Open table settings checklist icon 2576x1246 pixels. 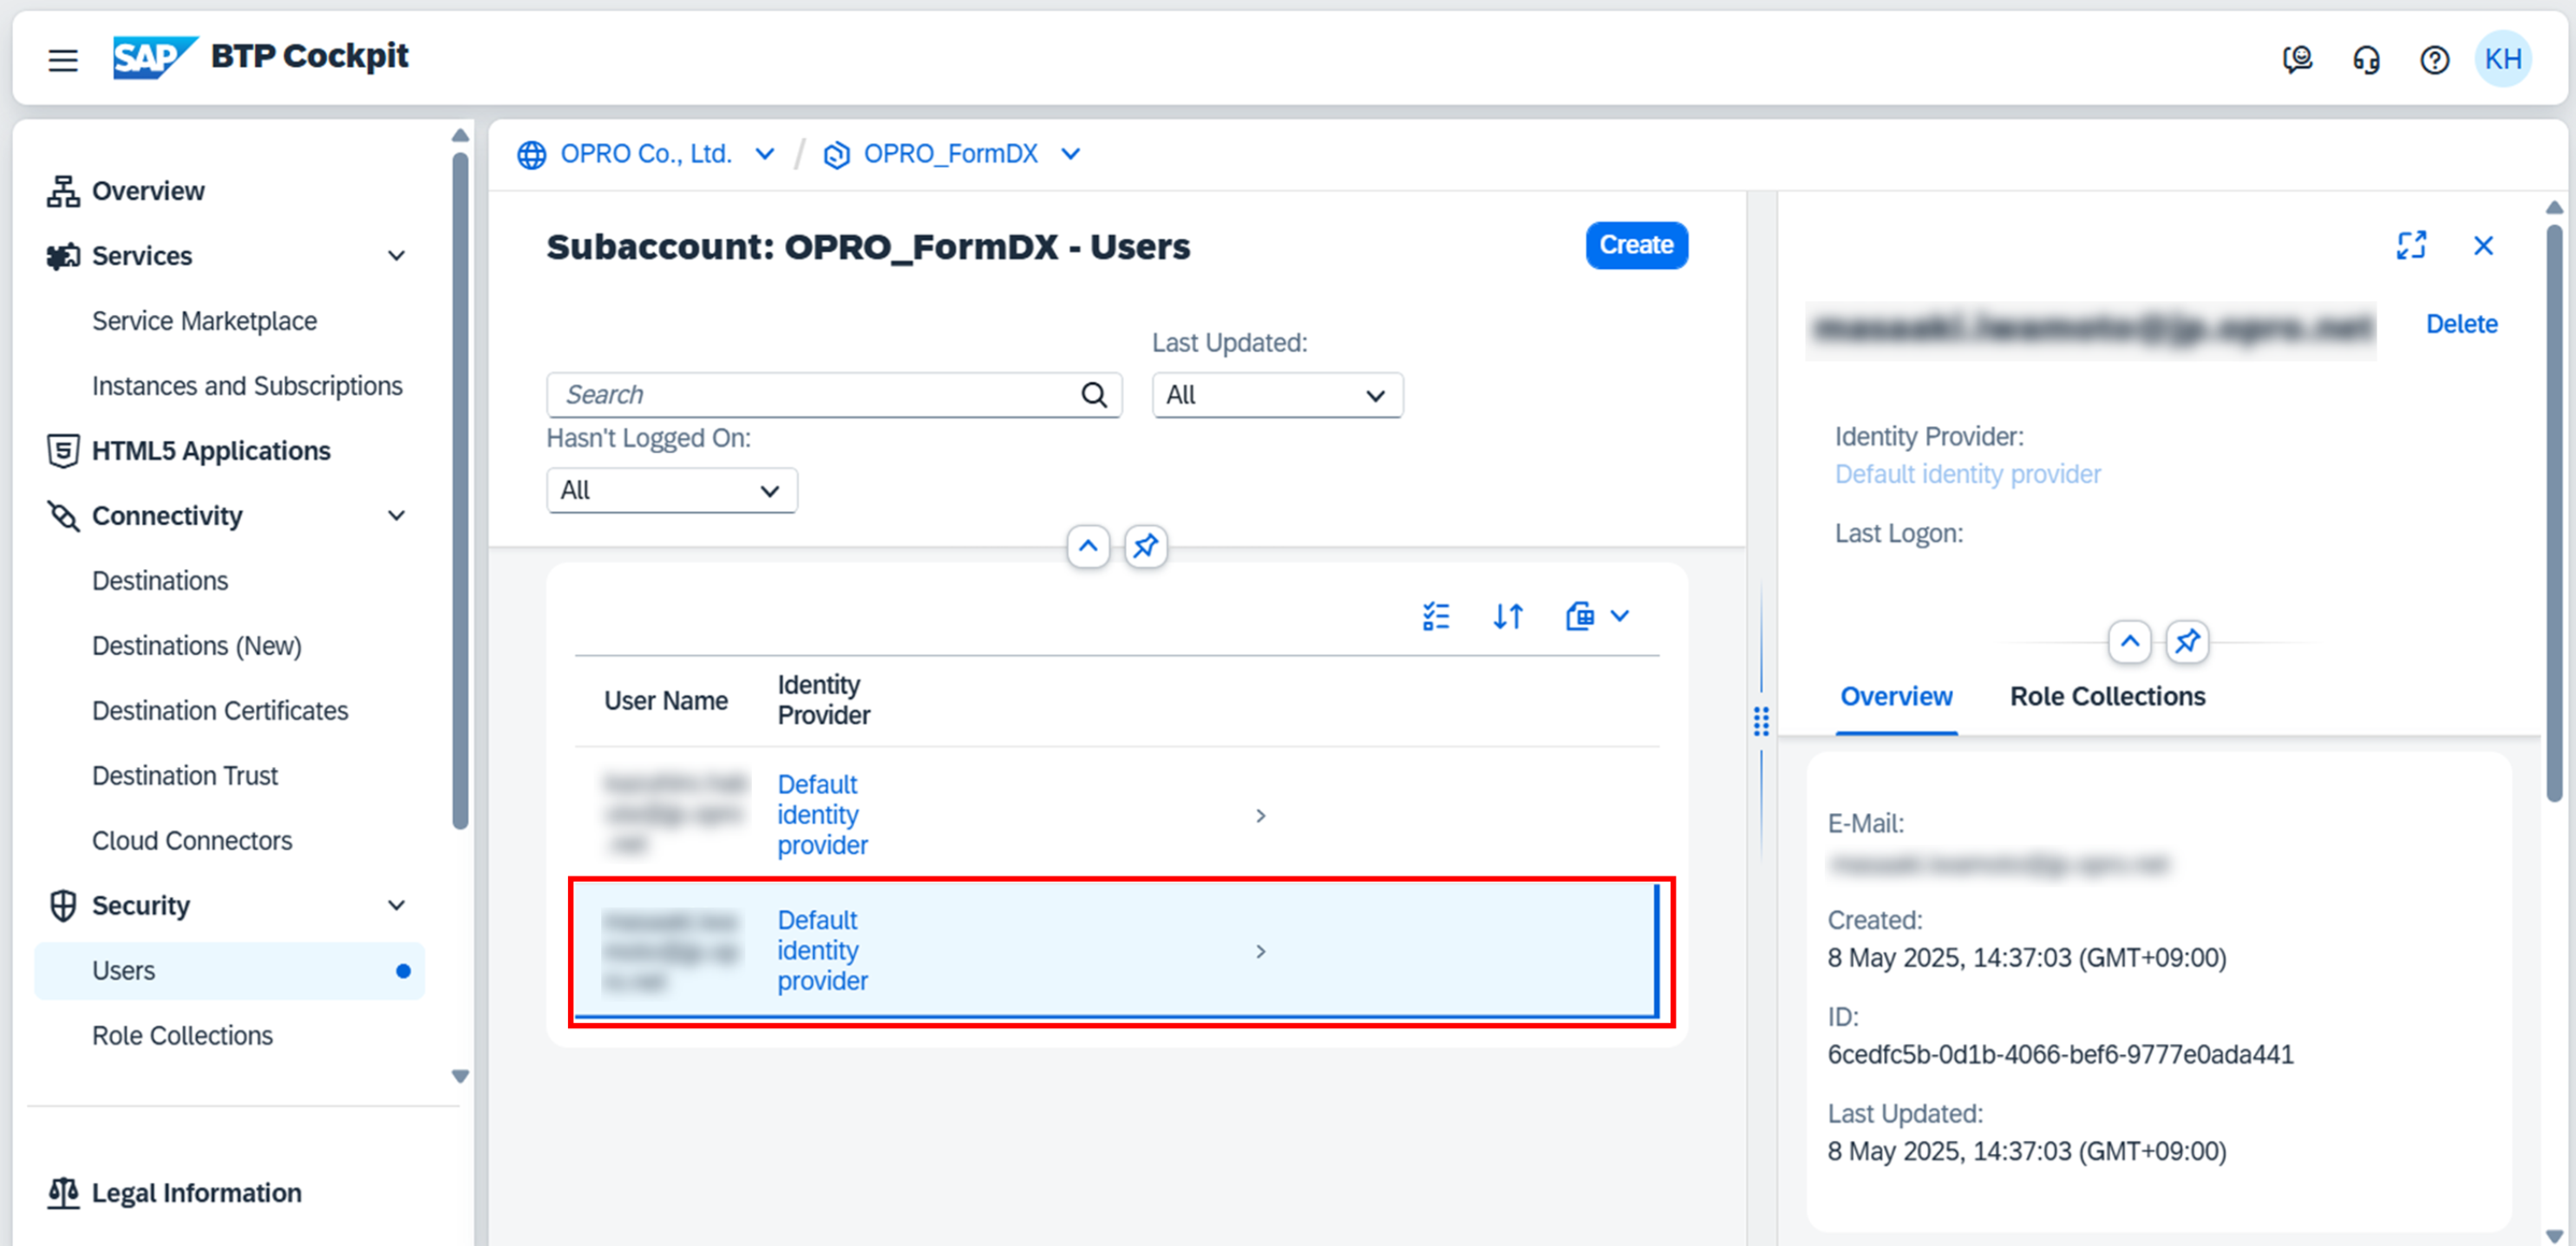pos(1435,616)
